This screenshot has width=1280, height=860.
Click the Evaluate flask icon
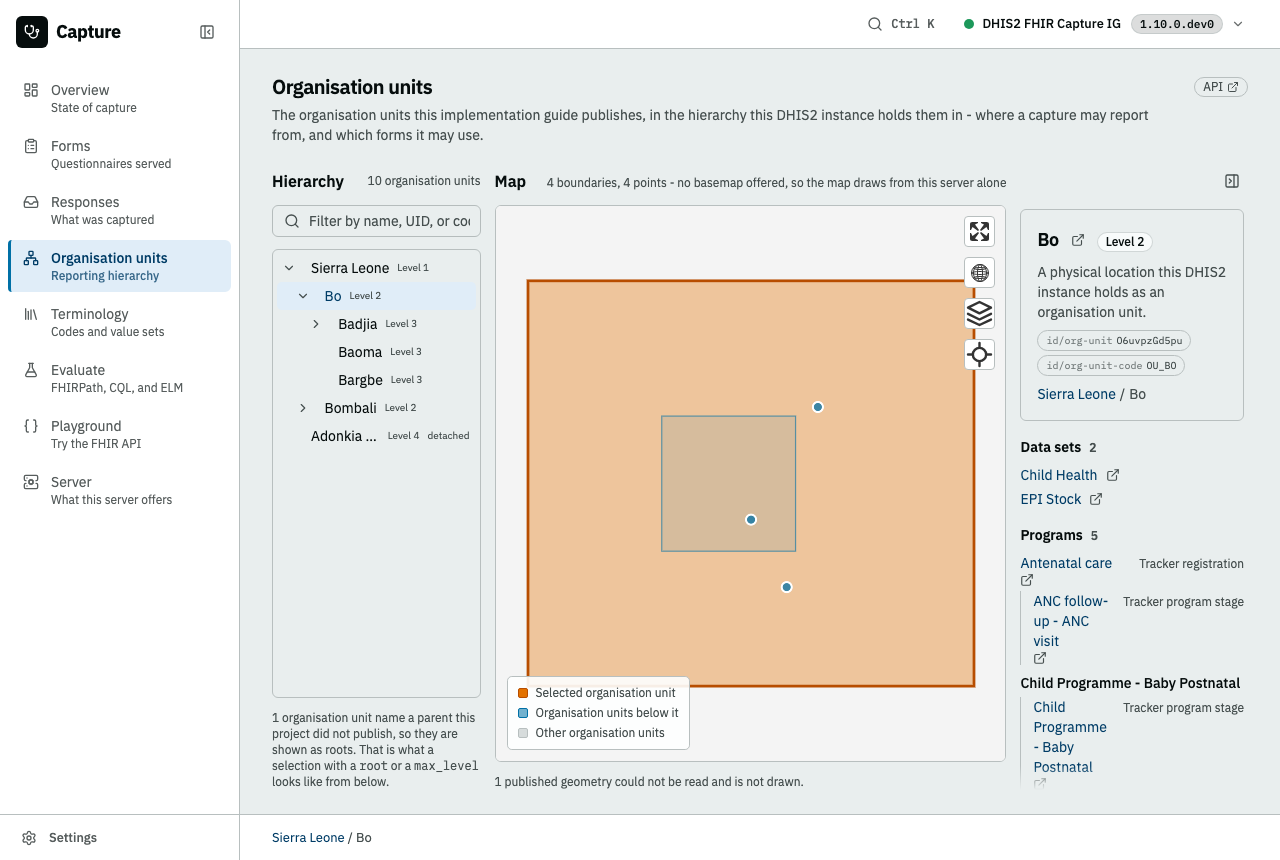[x=31, y=370]
